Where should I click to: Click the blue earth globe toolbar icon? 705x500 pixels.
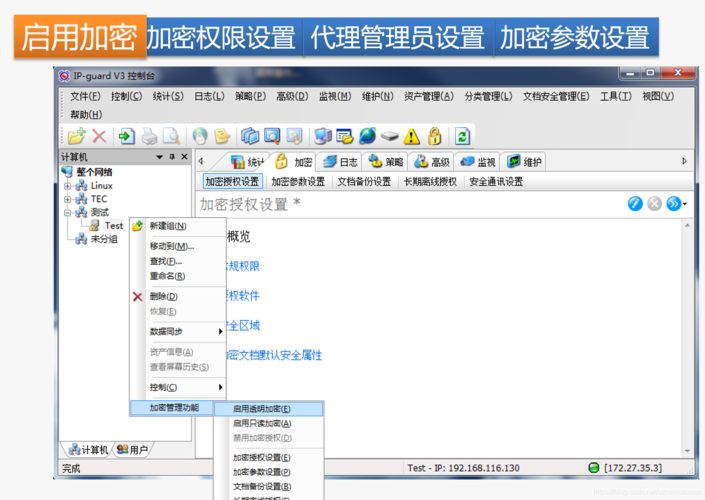(367, 136)
